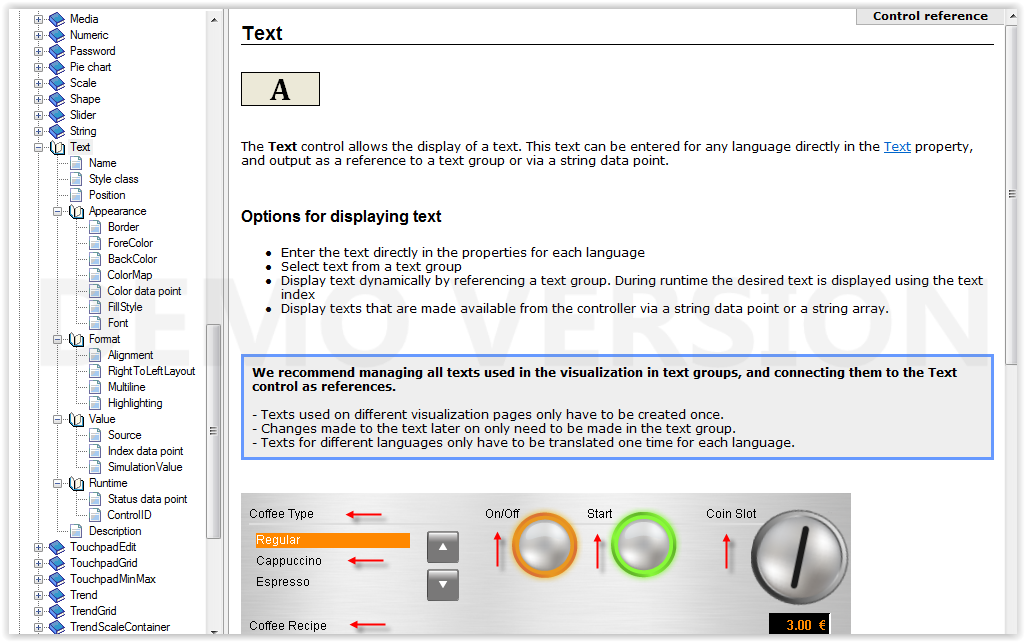This screenshot has height=642, width=1025.
Task: Select the Index data point entry
Action: coord(145,451)
